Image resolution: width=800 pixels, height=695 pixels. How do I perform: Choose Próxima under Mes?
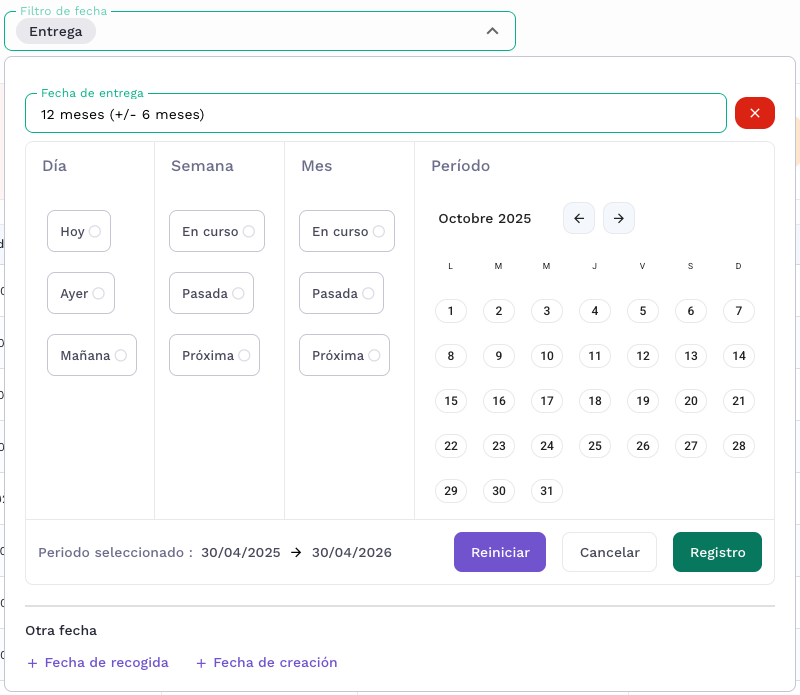coord(344,355)
